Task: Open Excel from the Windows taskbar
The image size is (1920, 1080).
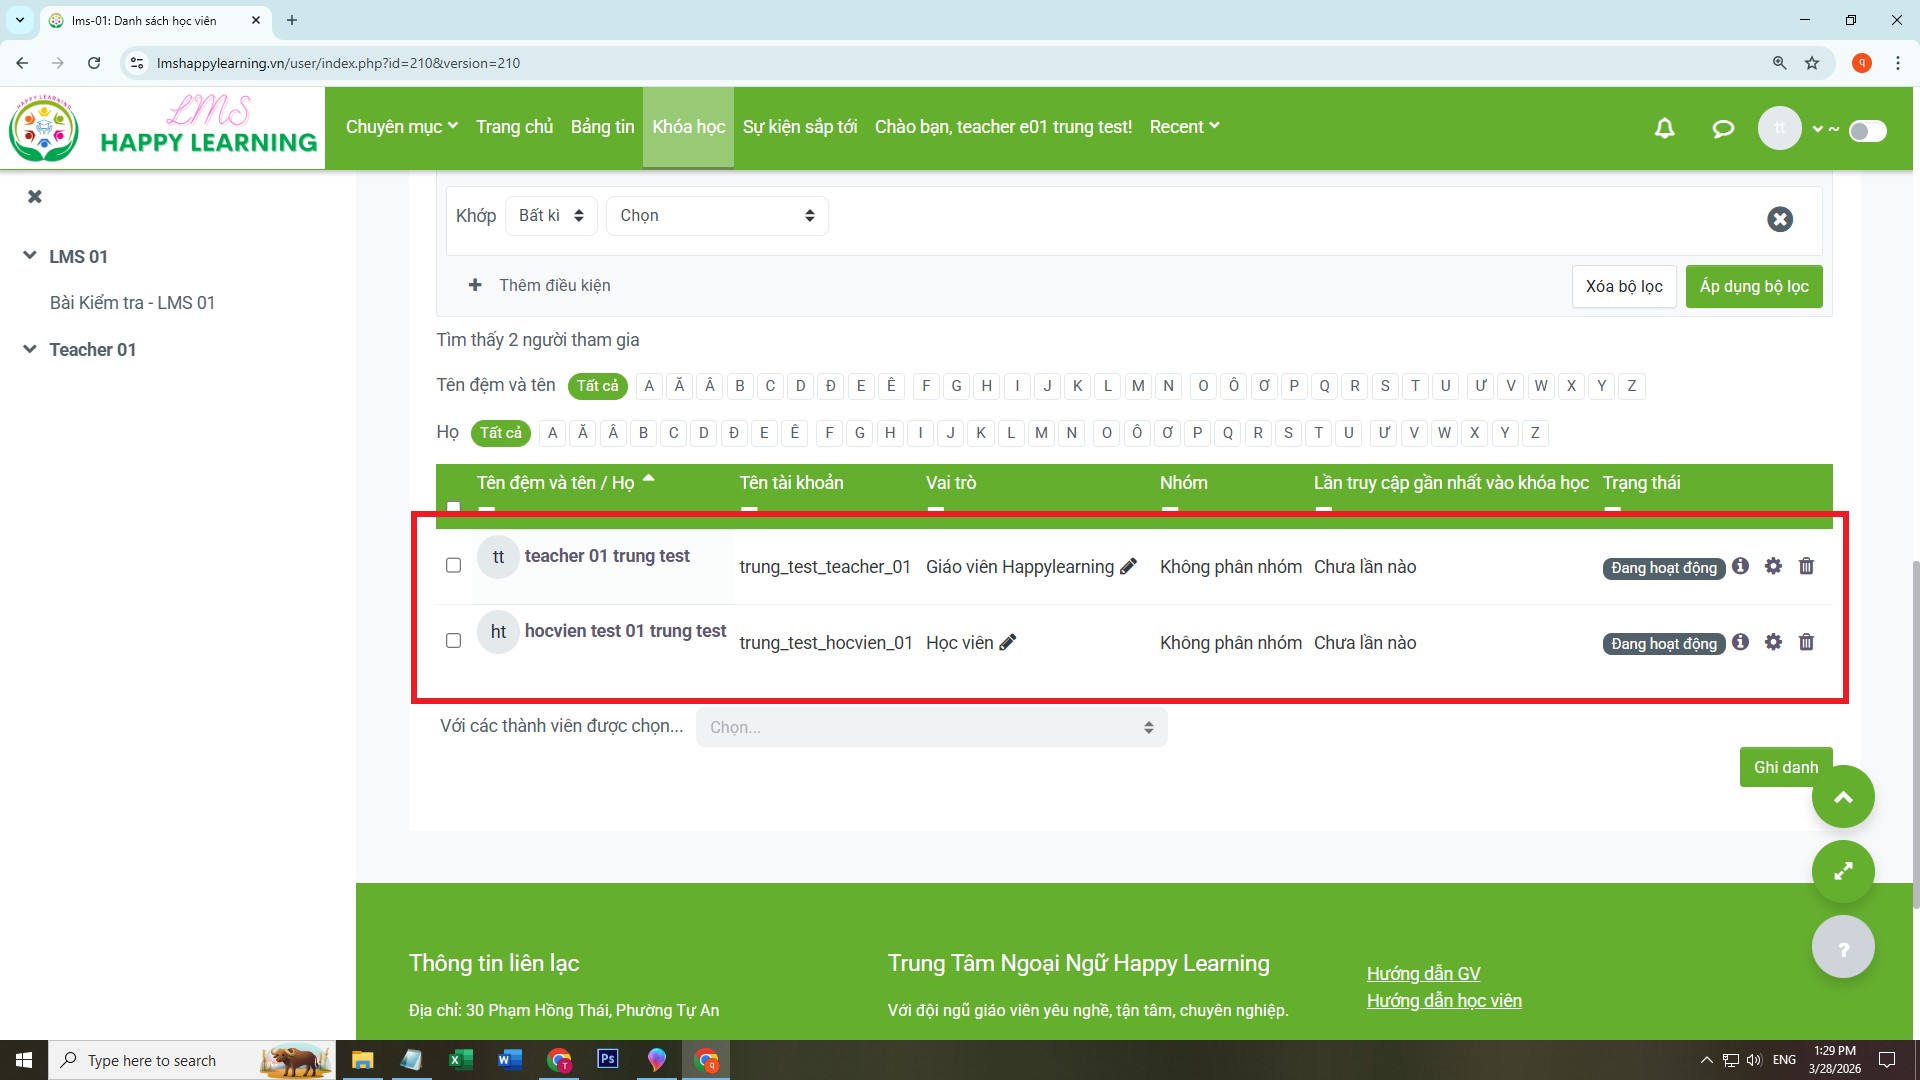Action: [x=460, y=1060]
